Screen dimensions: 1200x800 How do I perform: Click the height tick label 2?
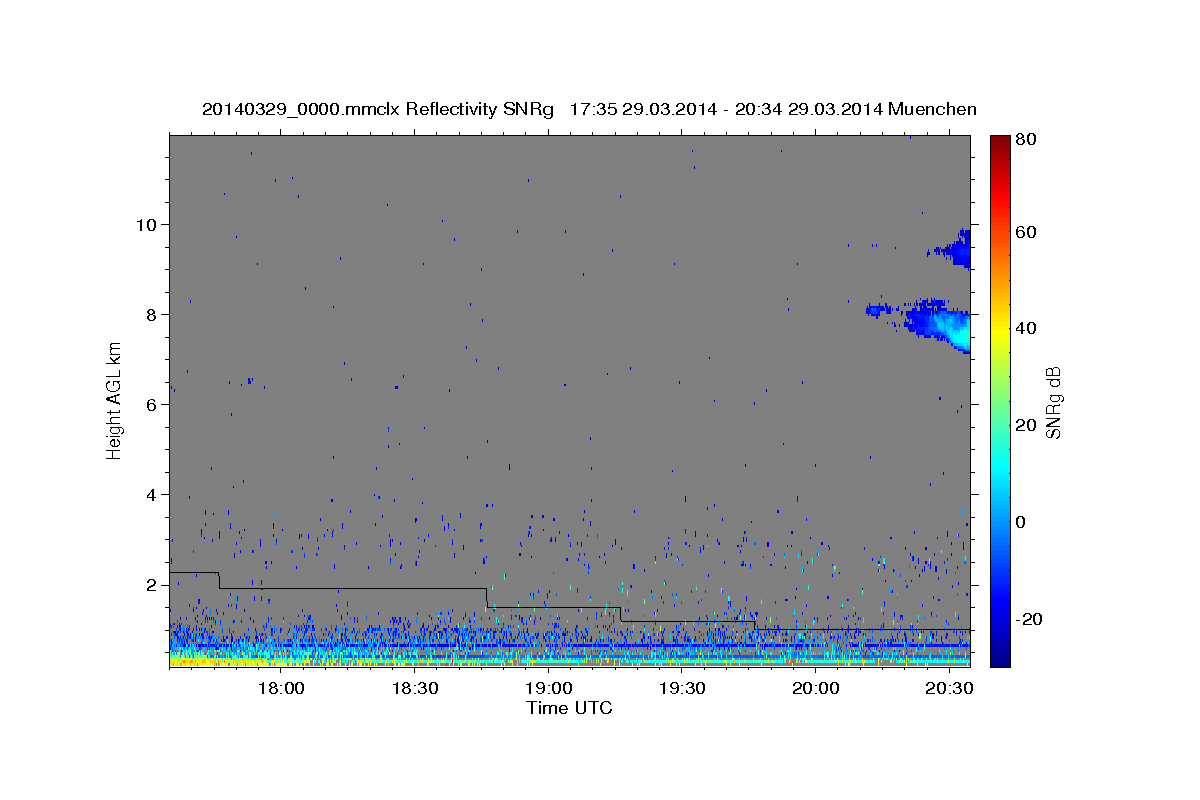pos(152,585)
